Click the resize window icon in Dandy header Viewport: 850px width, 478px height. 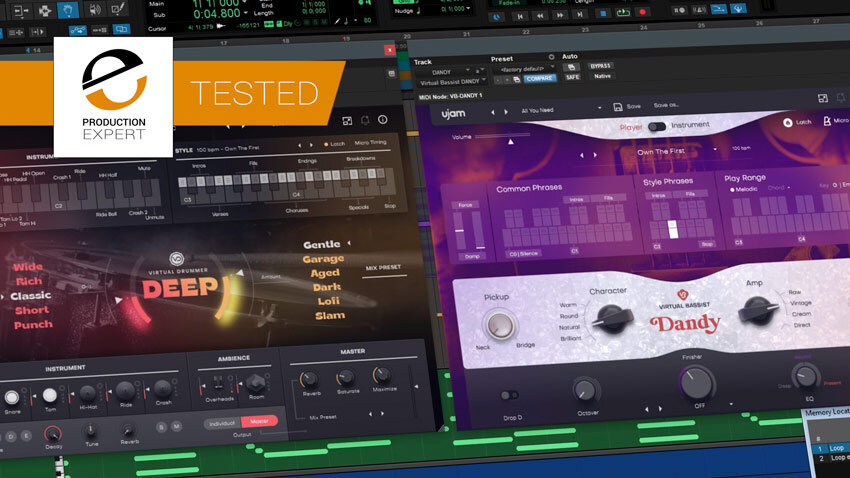point(822,98)
